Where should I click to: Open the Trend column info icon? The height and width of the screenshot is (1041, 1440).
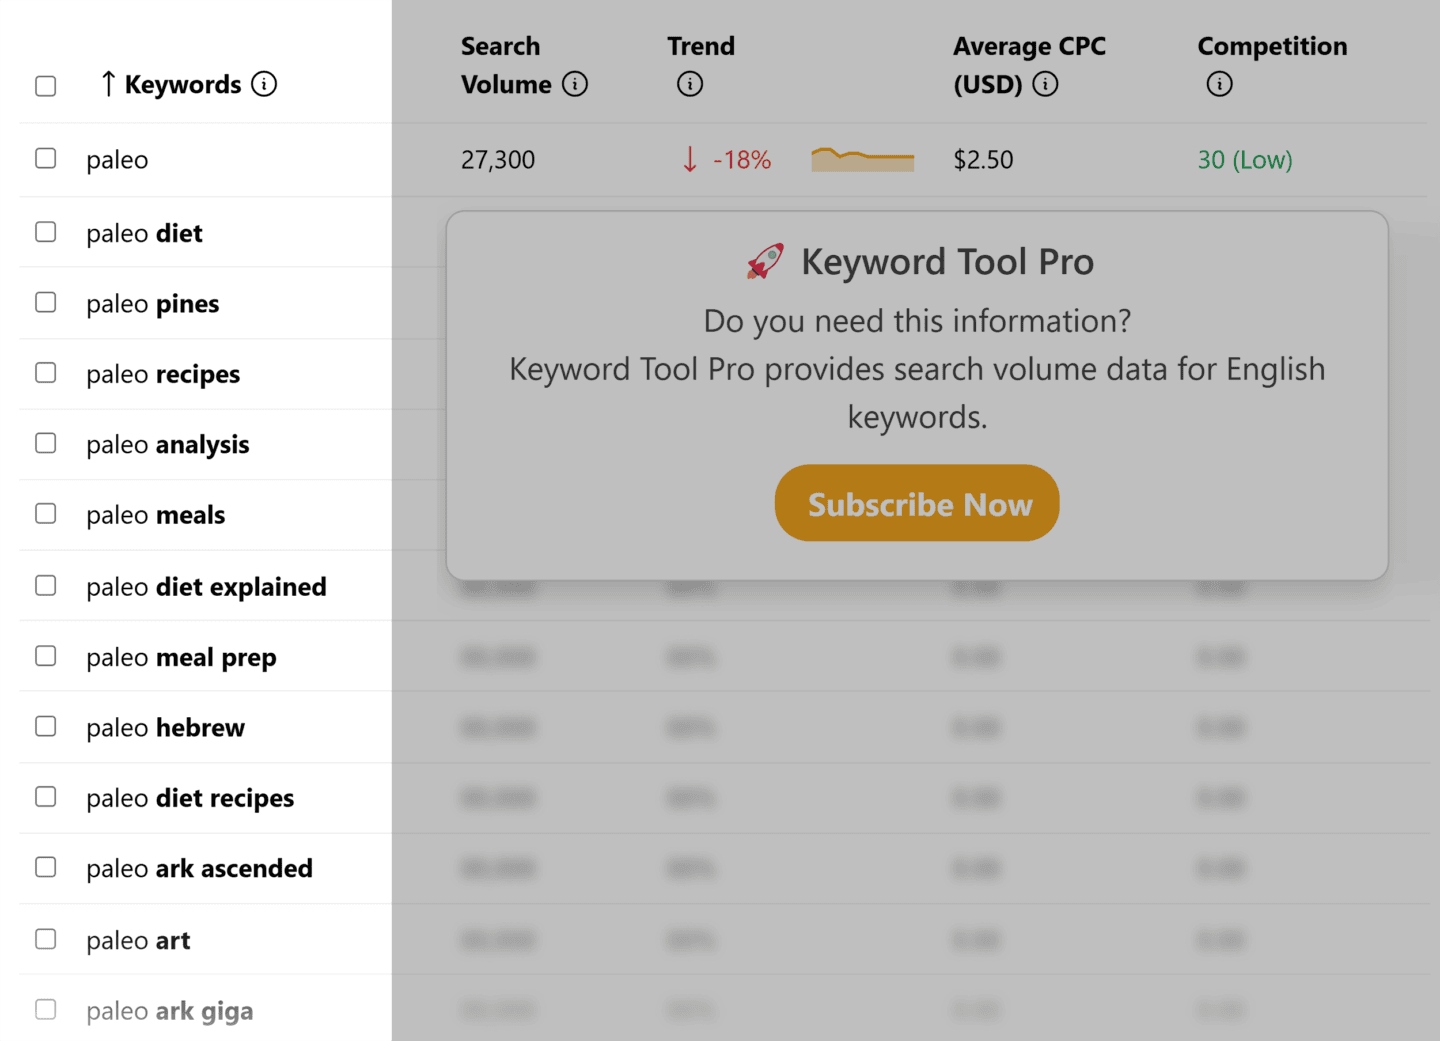pos(690,85)
